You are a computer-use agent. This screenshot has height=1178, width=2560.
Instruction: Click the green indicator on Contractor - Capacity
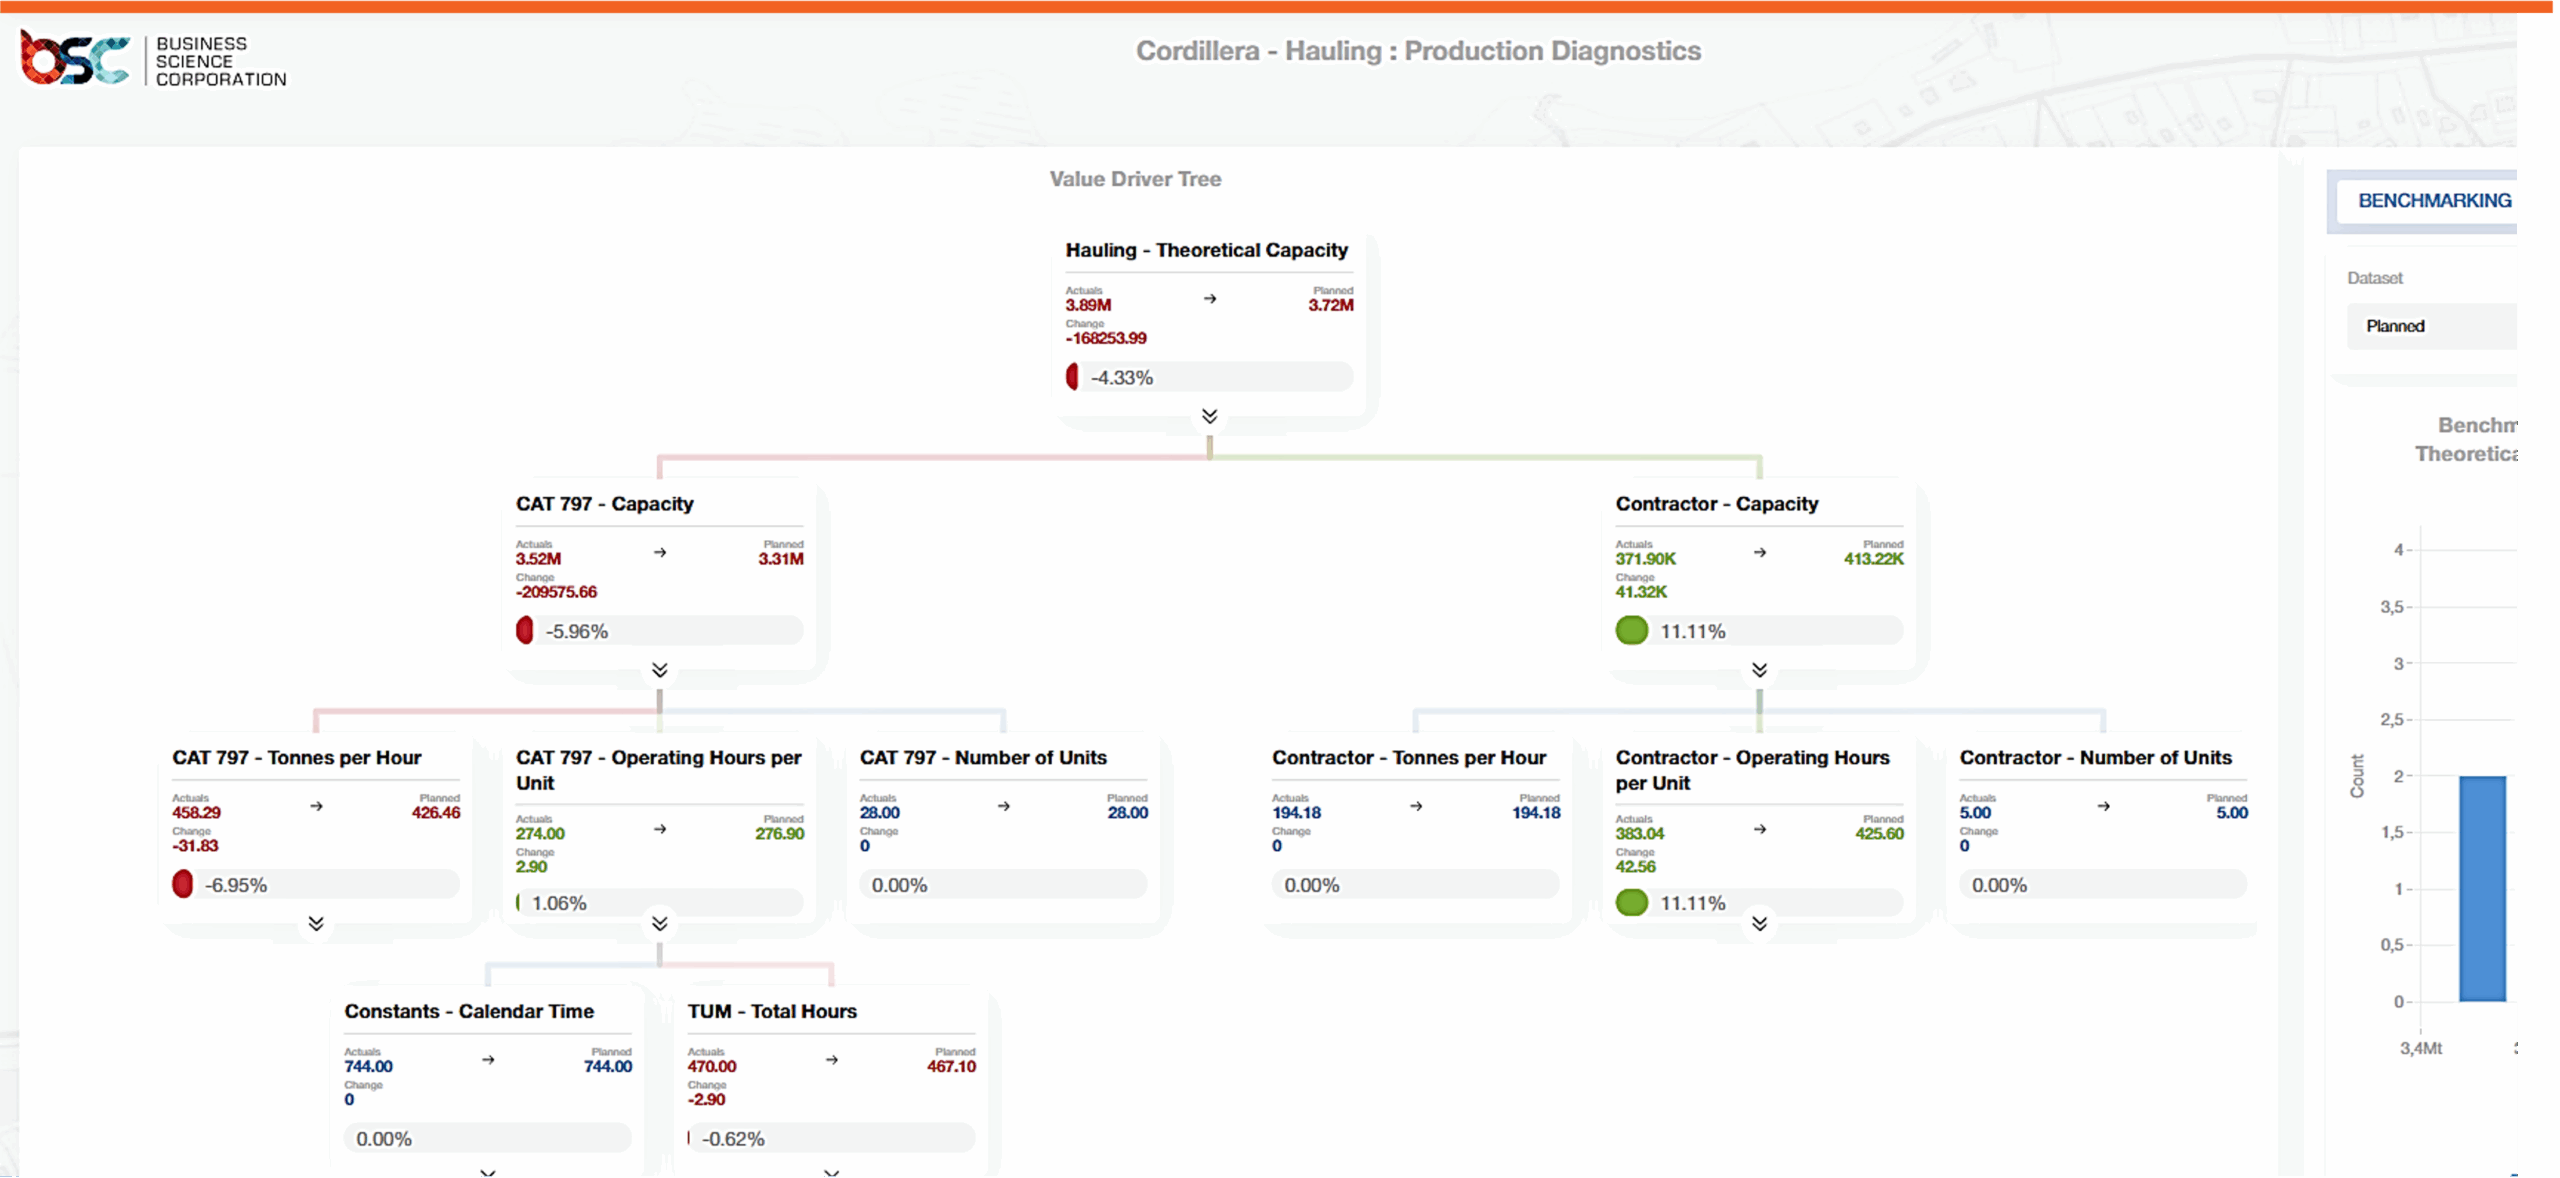tap(1633, 630)
